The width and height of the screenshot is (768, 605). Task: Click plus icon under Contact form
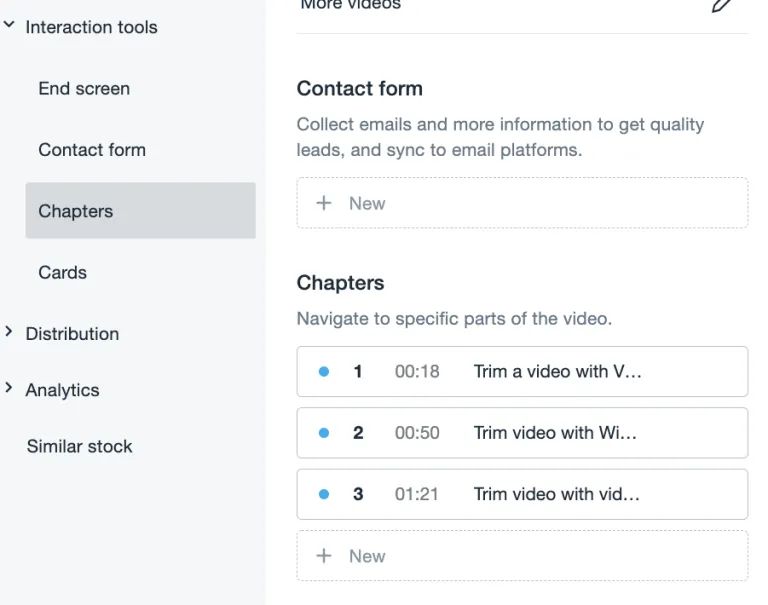[324, 203]
